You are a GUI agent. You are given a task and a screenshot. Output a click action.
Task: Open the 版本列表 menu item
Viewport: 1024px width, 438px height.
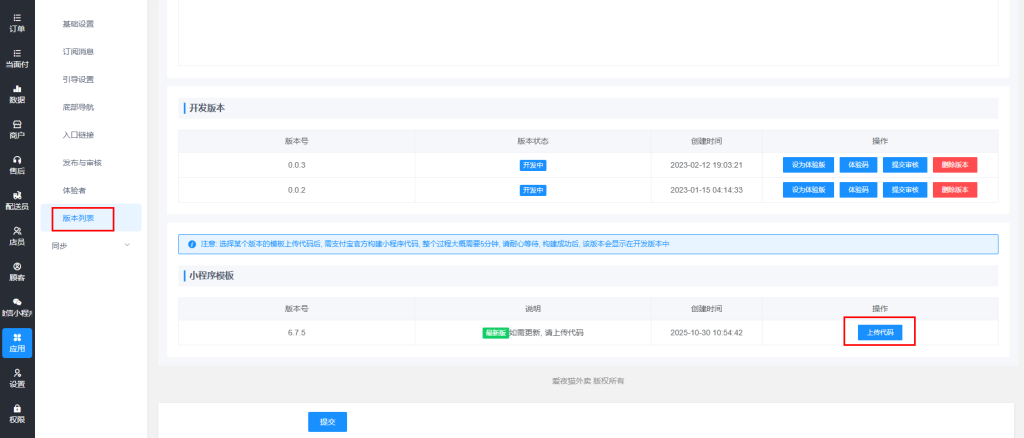(x=78, y=217)
